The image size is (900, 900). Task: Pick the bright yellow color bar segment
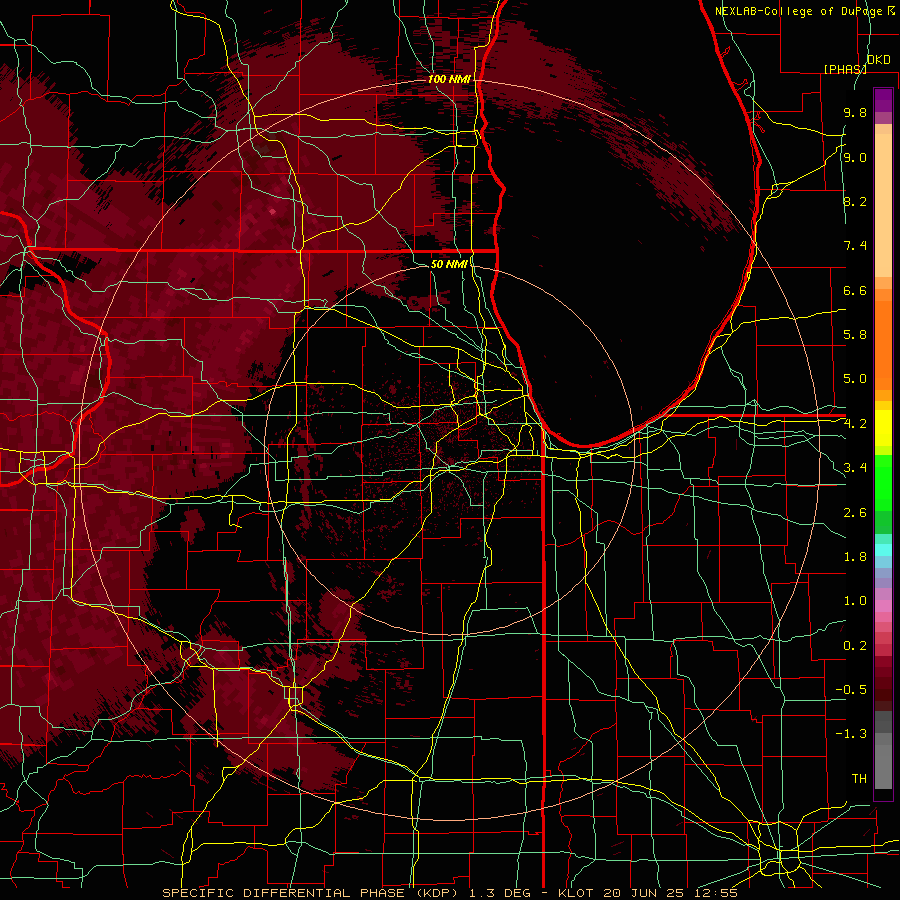coord(883,428)
